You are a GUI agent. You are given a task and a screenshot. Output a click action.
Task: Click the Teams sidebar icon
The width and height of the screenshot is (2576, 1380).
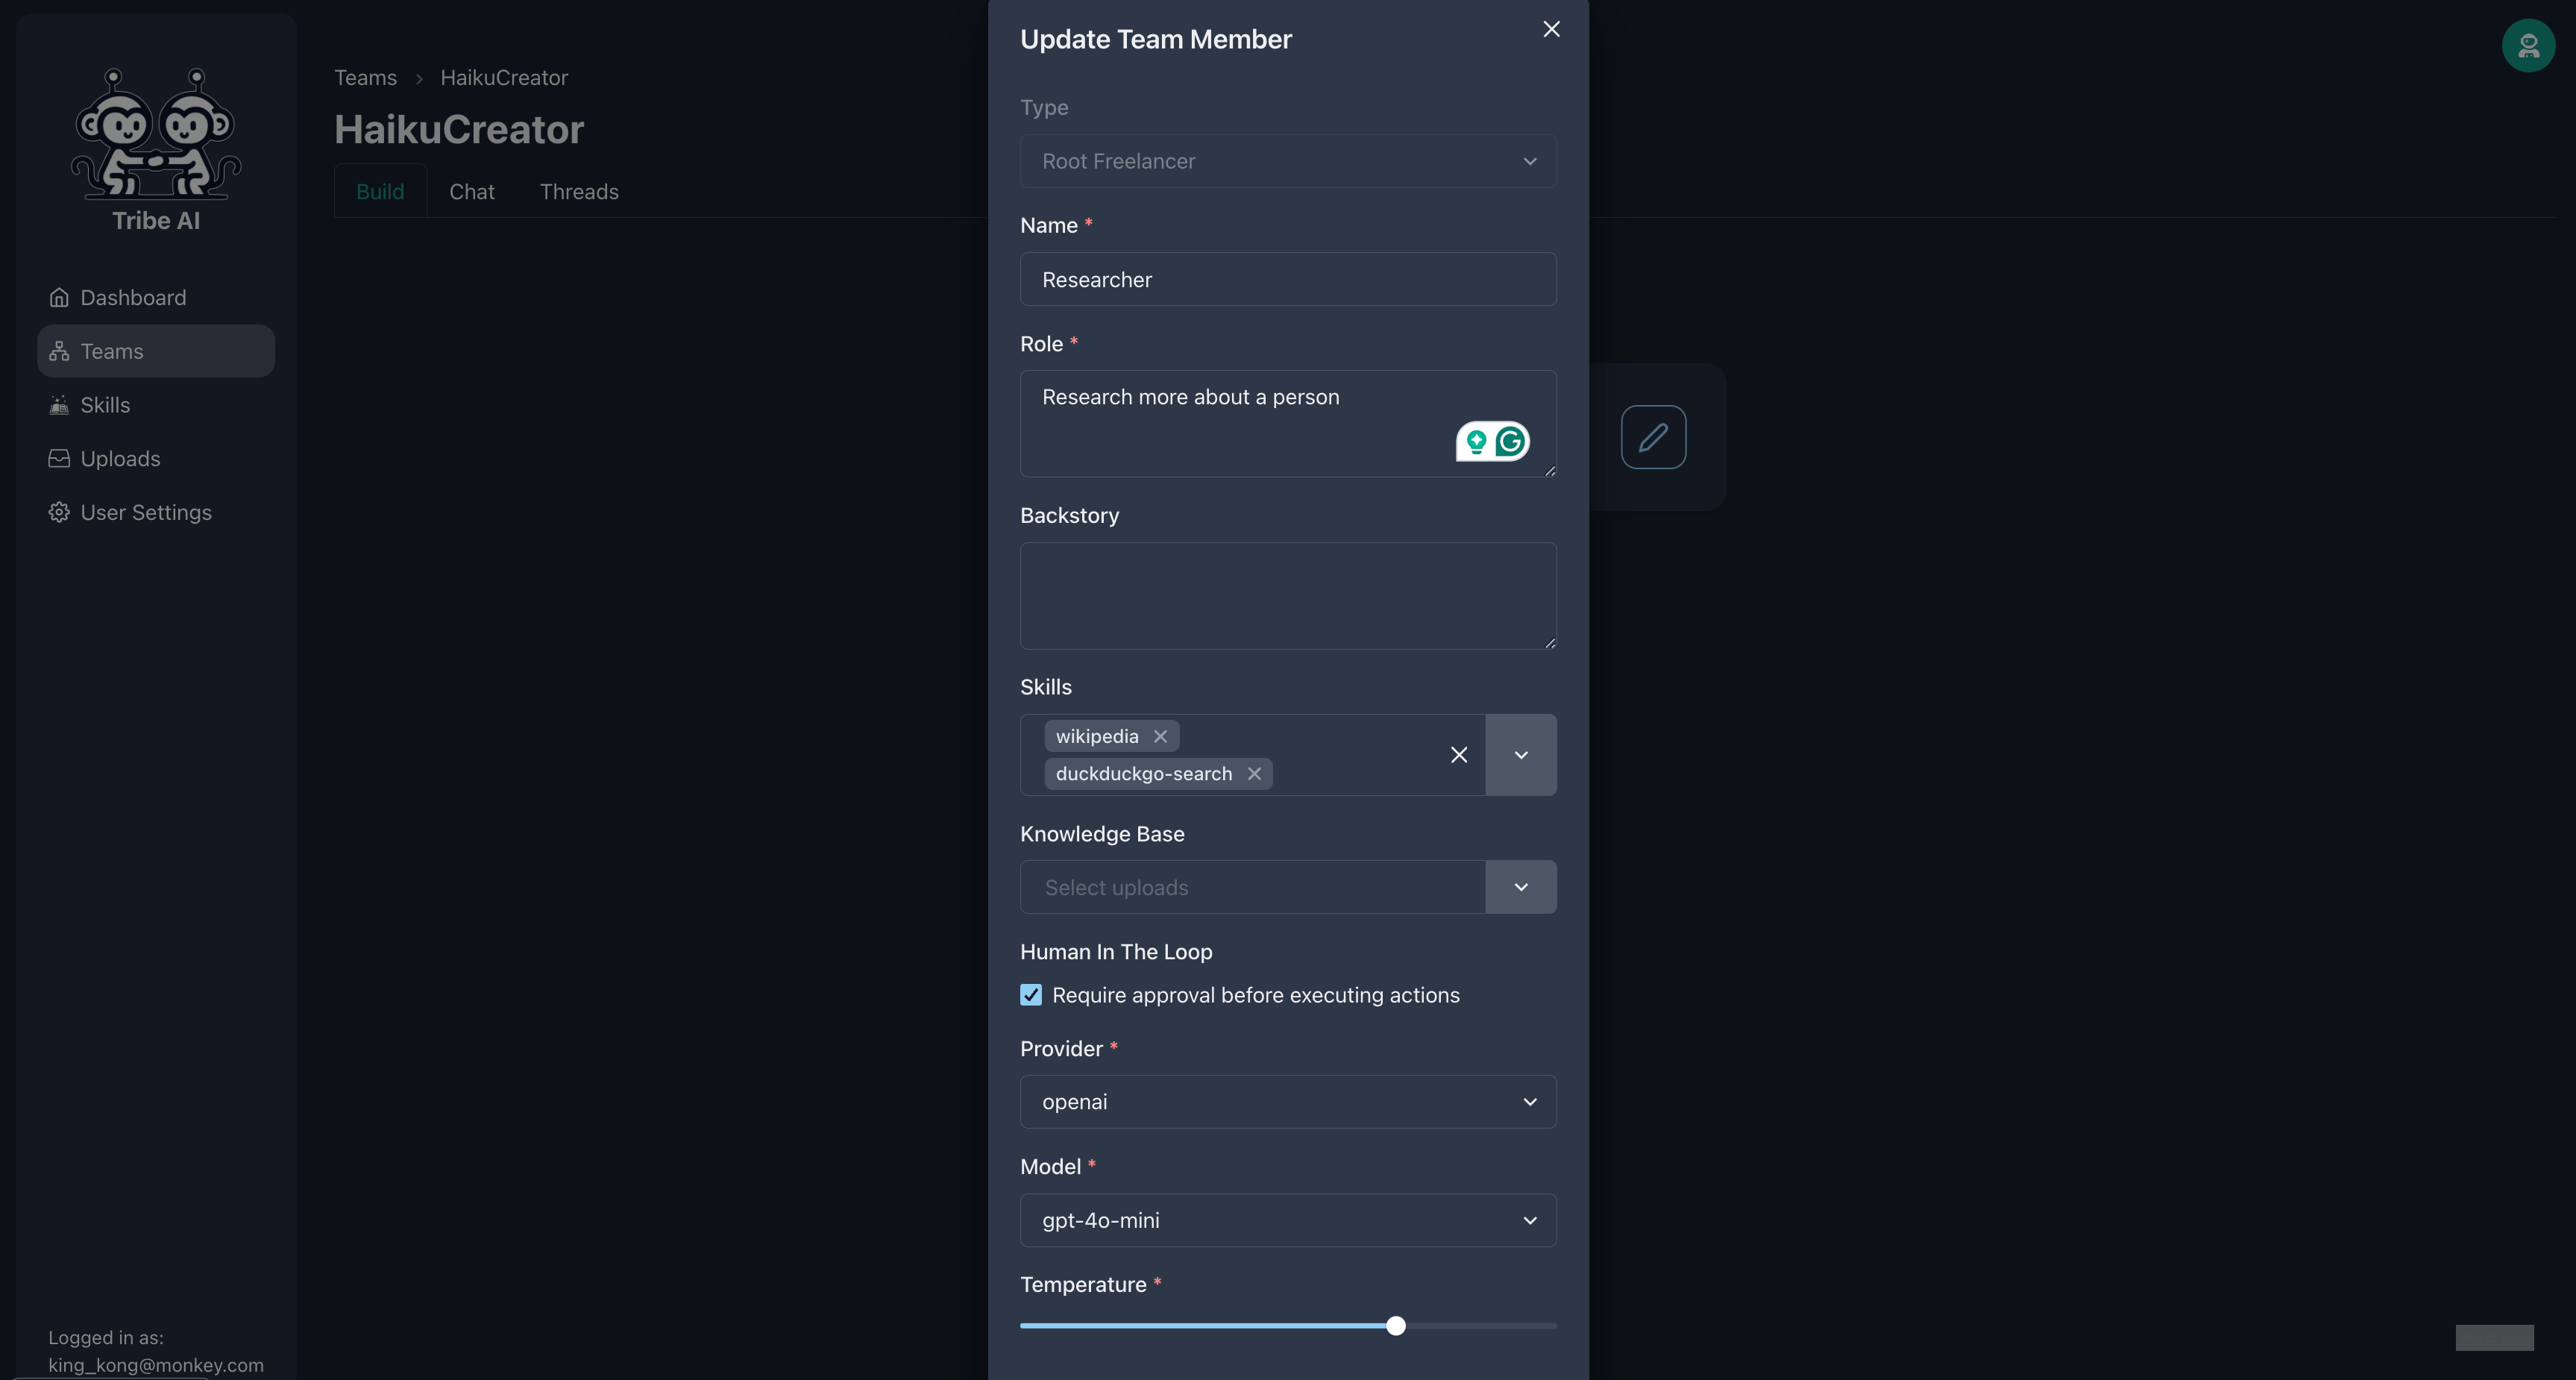pos(58,351)
